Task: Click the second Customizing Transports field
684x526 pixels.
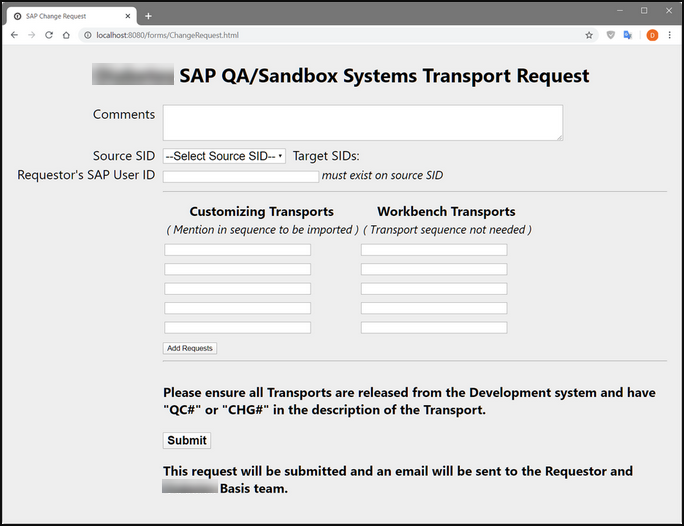Action: (238, 269)
